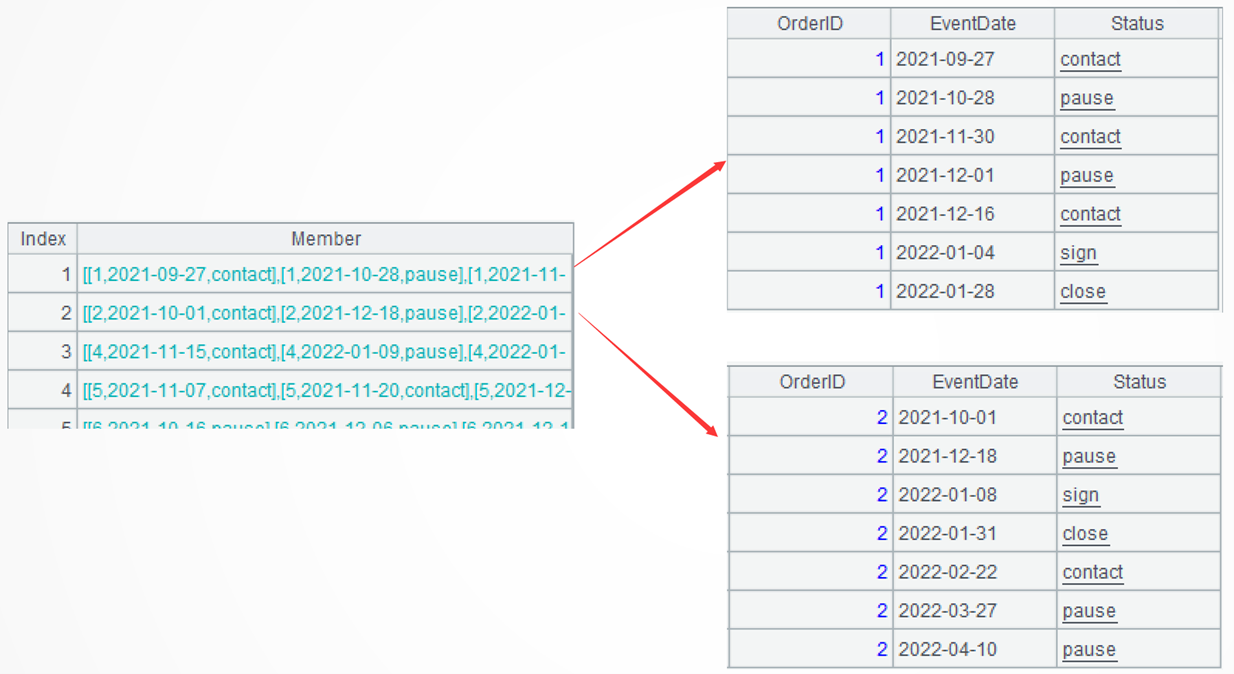
Task: Click contact status for 2021-09-27
Action: (1090, 59)
